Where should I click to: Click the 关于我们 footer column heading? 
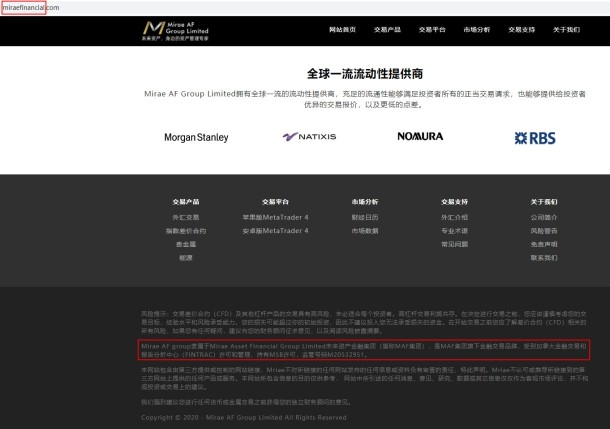pyautogui.click(x=544, y=201)
